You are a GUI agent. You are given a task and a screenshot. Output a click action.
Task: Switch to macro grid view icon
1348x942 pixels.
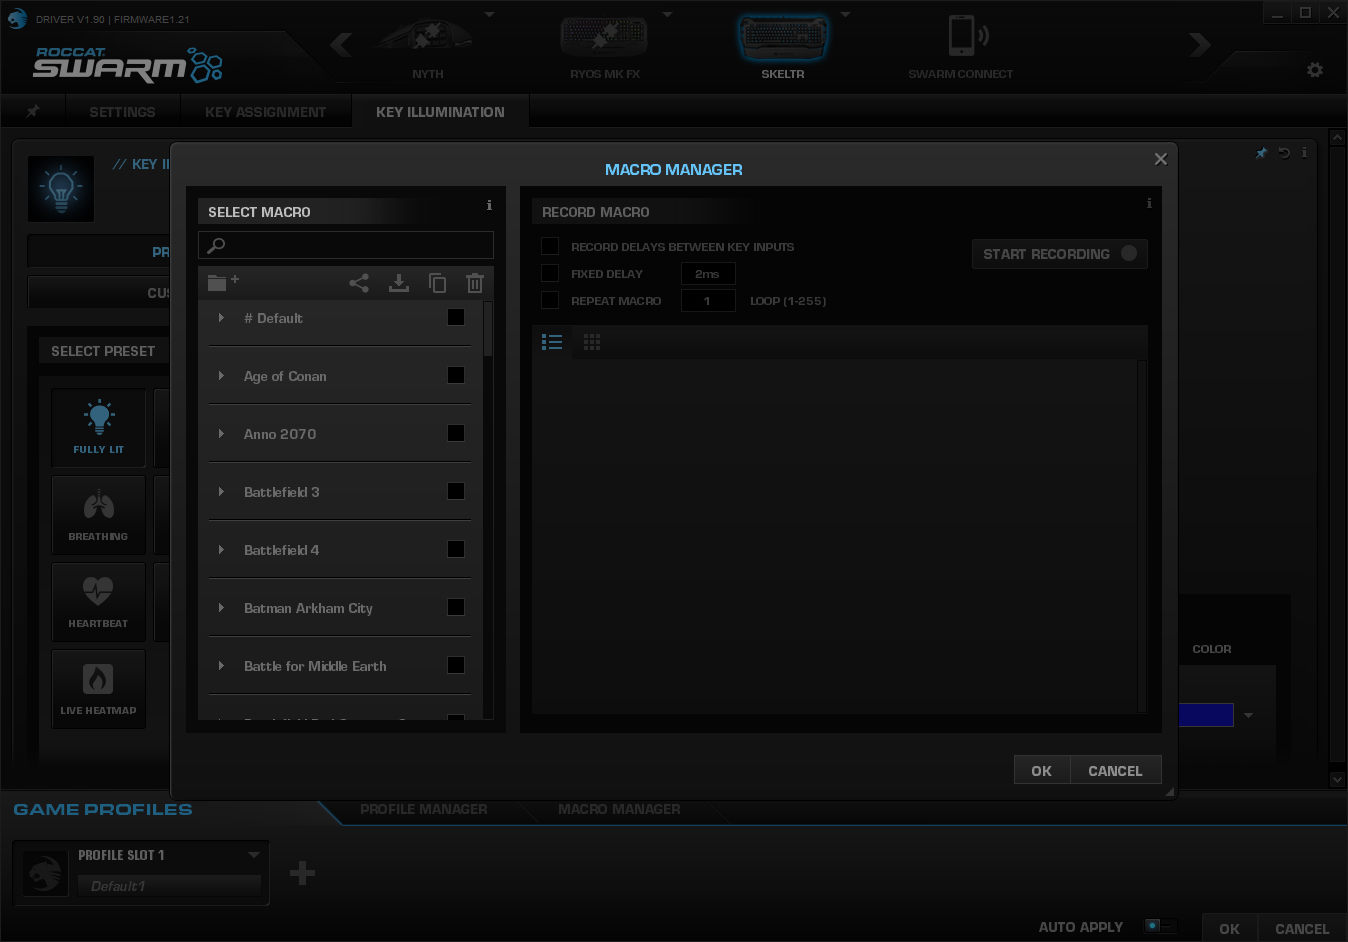click(592, 342)
